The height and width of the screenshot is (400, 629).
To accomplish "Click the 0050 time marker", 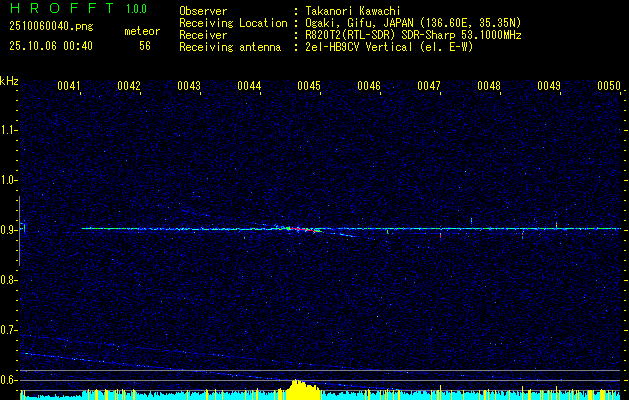I will pos(609,87).
